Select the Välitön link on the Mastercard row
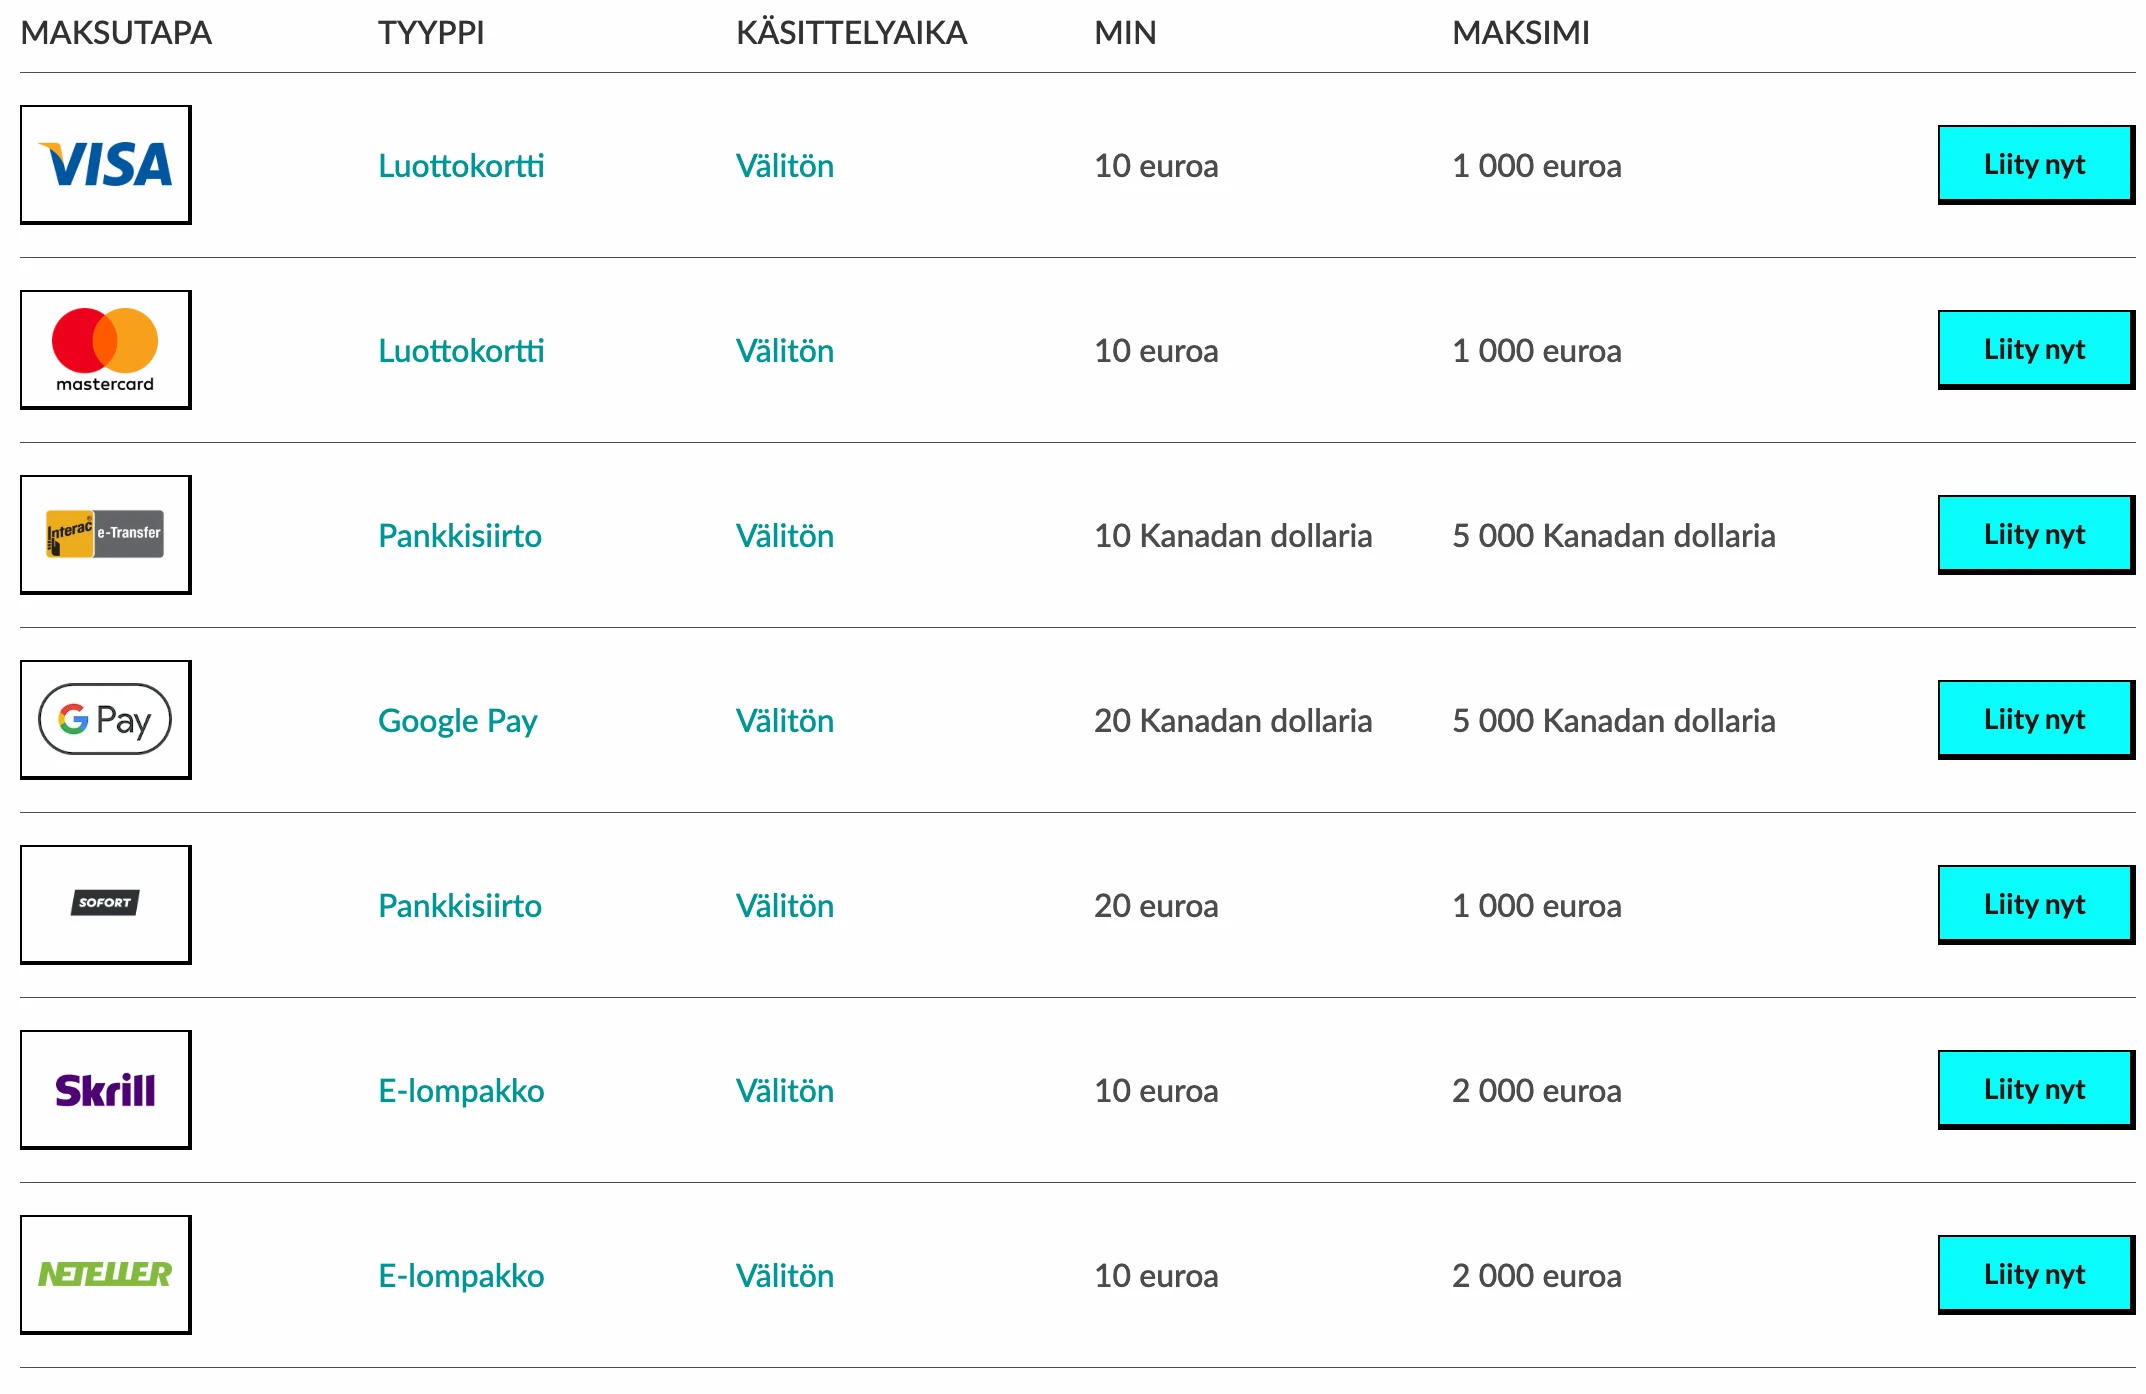Viewport: 2146px width, 1394px height. point(784,350)
